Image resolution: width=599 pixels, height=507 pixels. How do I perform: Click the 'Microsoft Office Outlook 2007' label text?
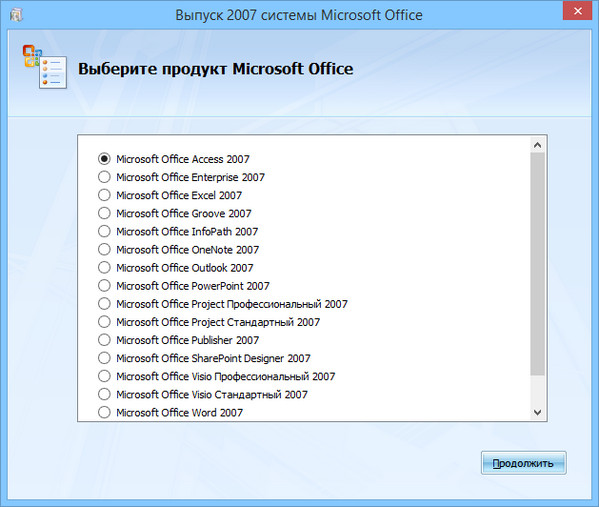pyautogui.click(x=185, y=268)
